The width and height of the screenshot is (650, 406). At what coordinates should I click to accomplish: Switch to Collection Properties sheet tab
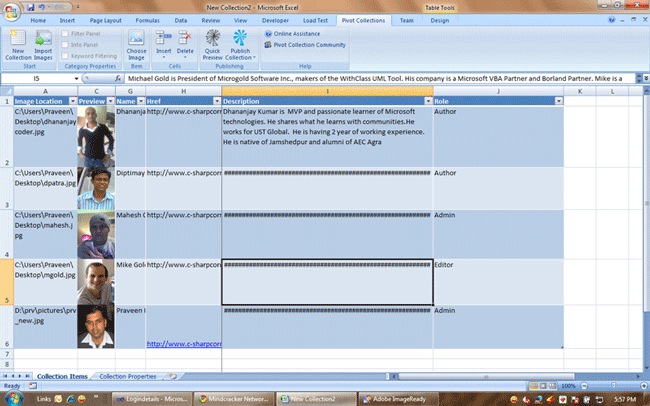tap(128, 377)
